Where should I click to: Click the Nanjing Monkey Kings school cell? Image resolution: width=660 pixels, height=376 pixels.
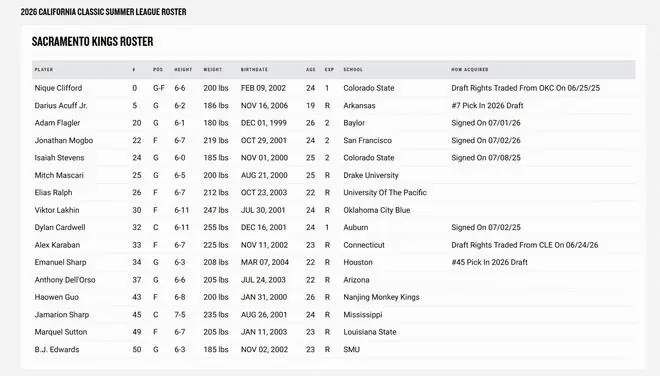tap(381, 297)
